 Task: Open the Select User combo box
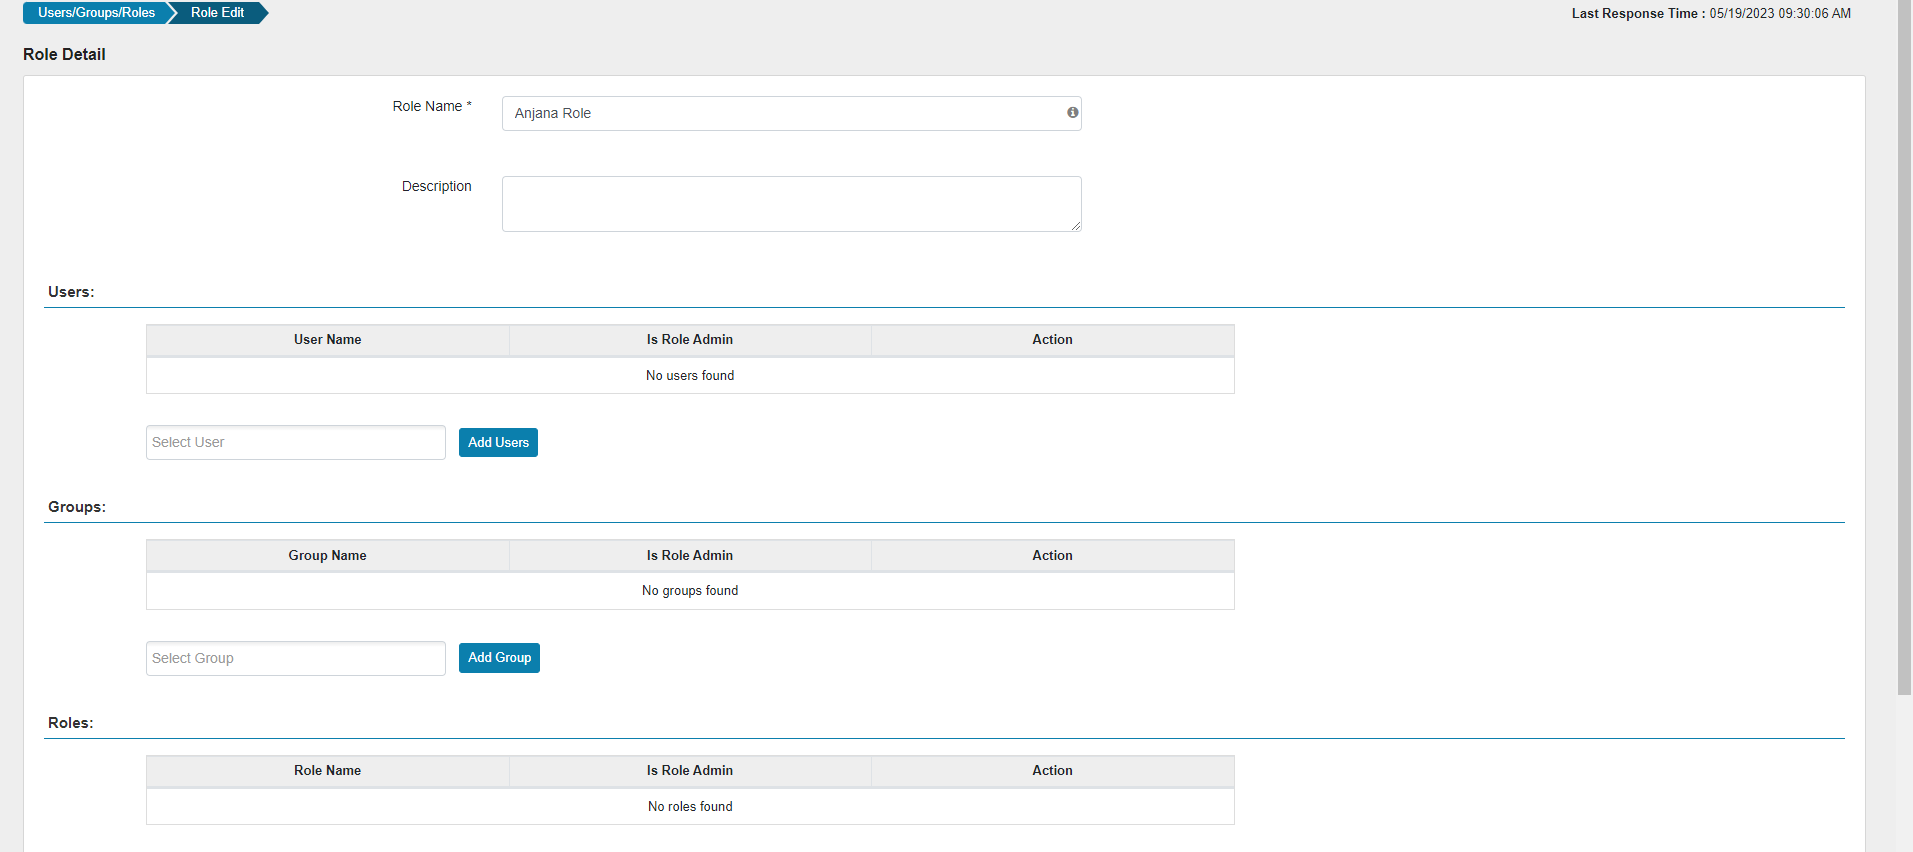click(295, 443)
